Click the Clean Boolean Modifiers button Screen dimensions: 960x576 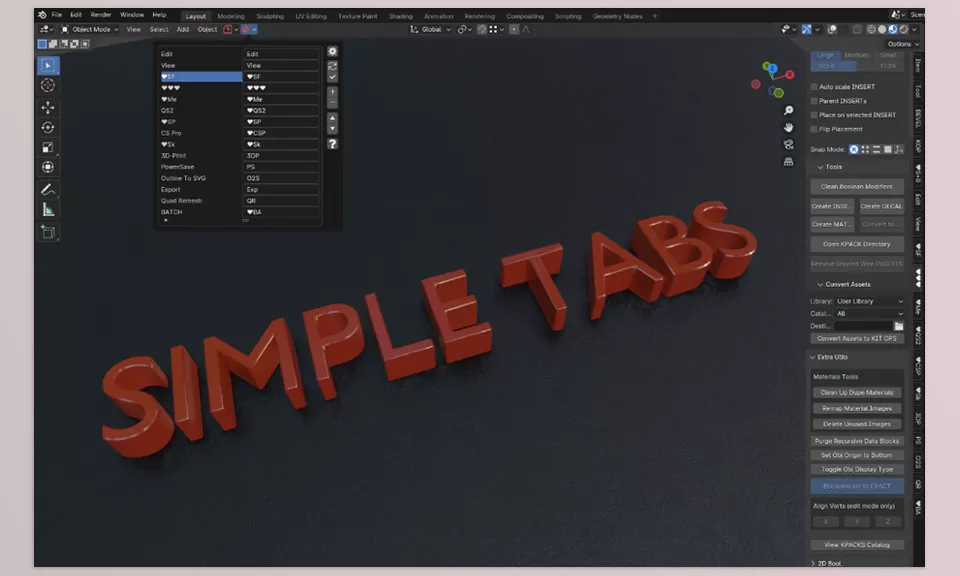tap(856, 187)
